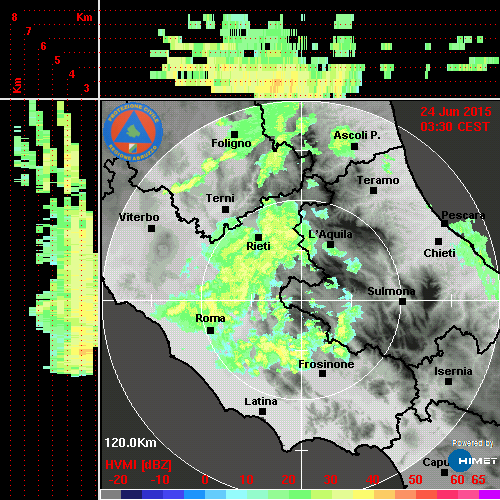Select the Pescara marker on the coast
Screen dimensions: 500x500
(445, 223)
